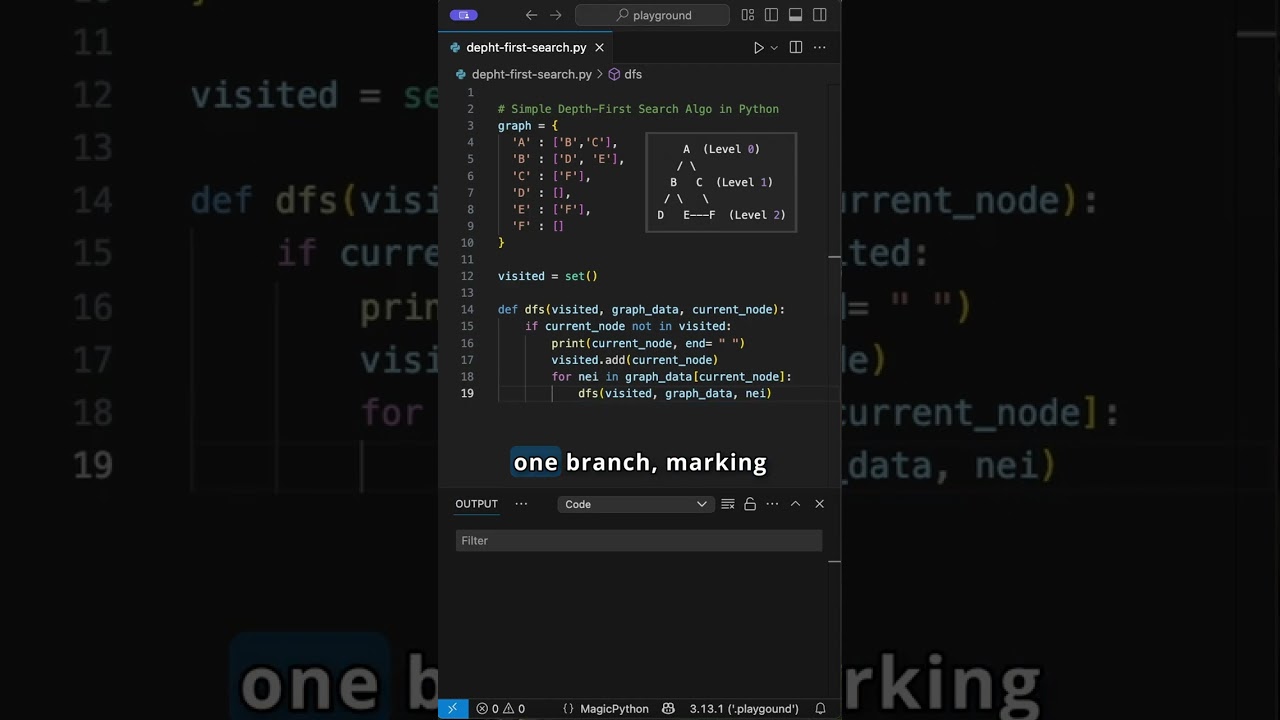Run the Python file with play button
The image size is (1280, 720).
(x=758, y=47)
